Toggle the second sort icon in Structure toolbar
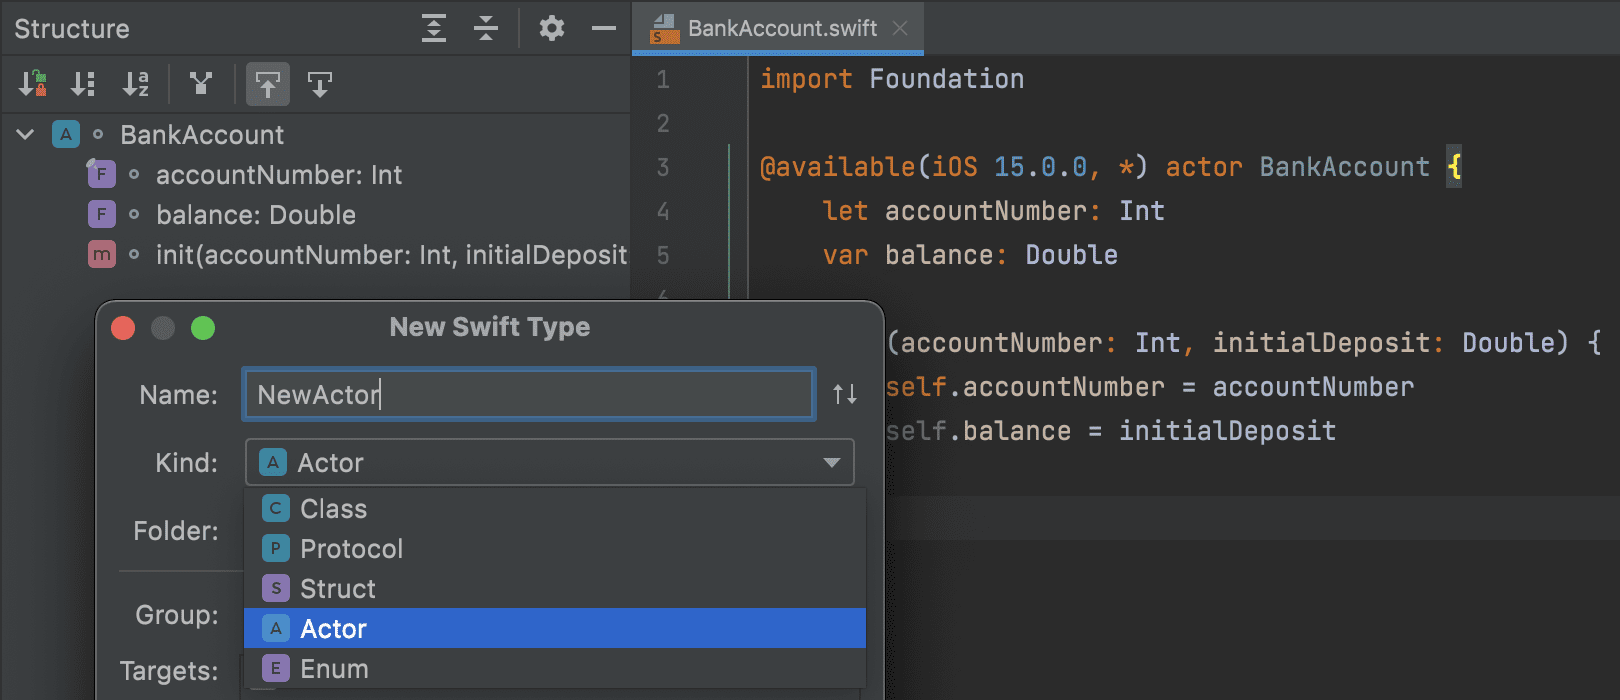Image resolution: width=1620 pixels, height=700 pixels. coord(83,84)
